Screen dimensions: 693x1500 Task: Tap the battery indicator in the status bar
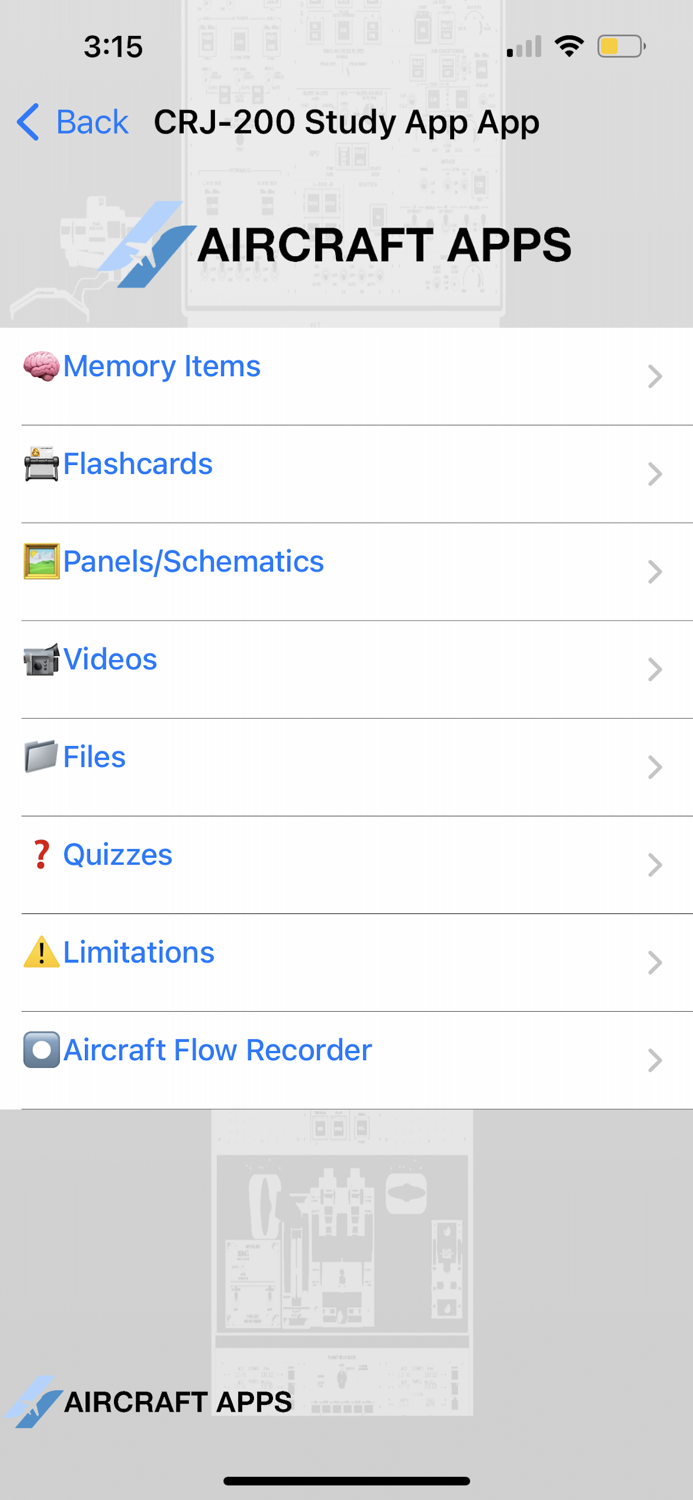tap(619, 45)
